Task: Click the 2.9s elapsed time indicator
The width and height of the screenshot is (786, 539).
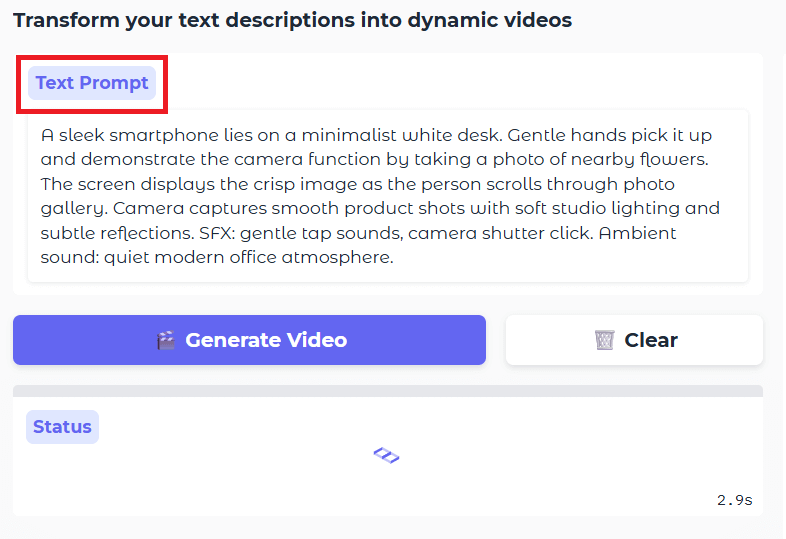Action: click(x=734, y=499)
